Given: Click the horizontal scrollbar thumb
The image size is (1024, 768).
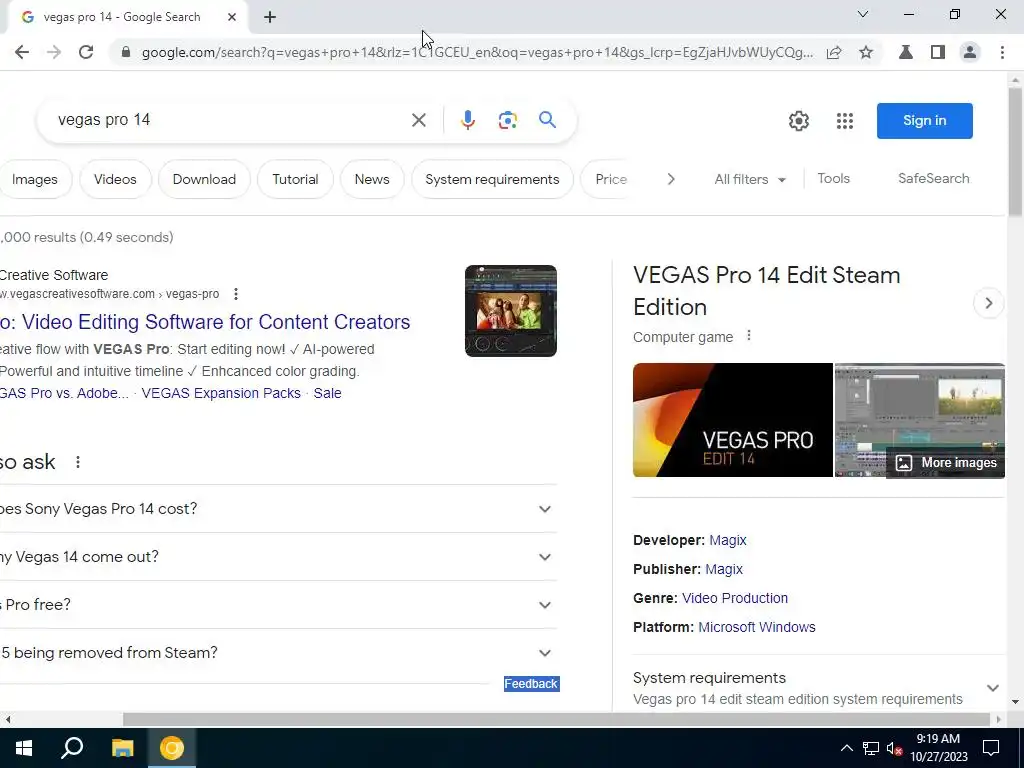Looking at the screenshot, I should [556, 719].
